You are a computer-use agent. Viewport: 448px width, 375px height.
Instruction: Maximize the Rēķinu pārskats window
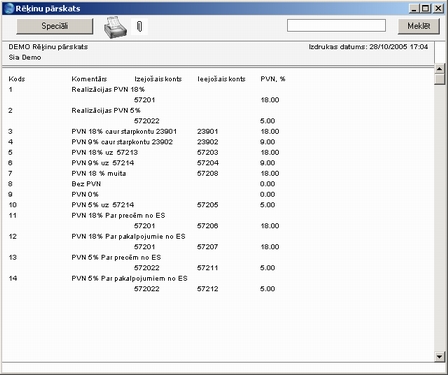click(426, 8)
